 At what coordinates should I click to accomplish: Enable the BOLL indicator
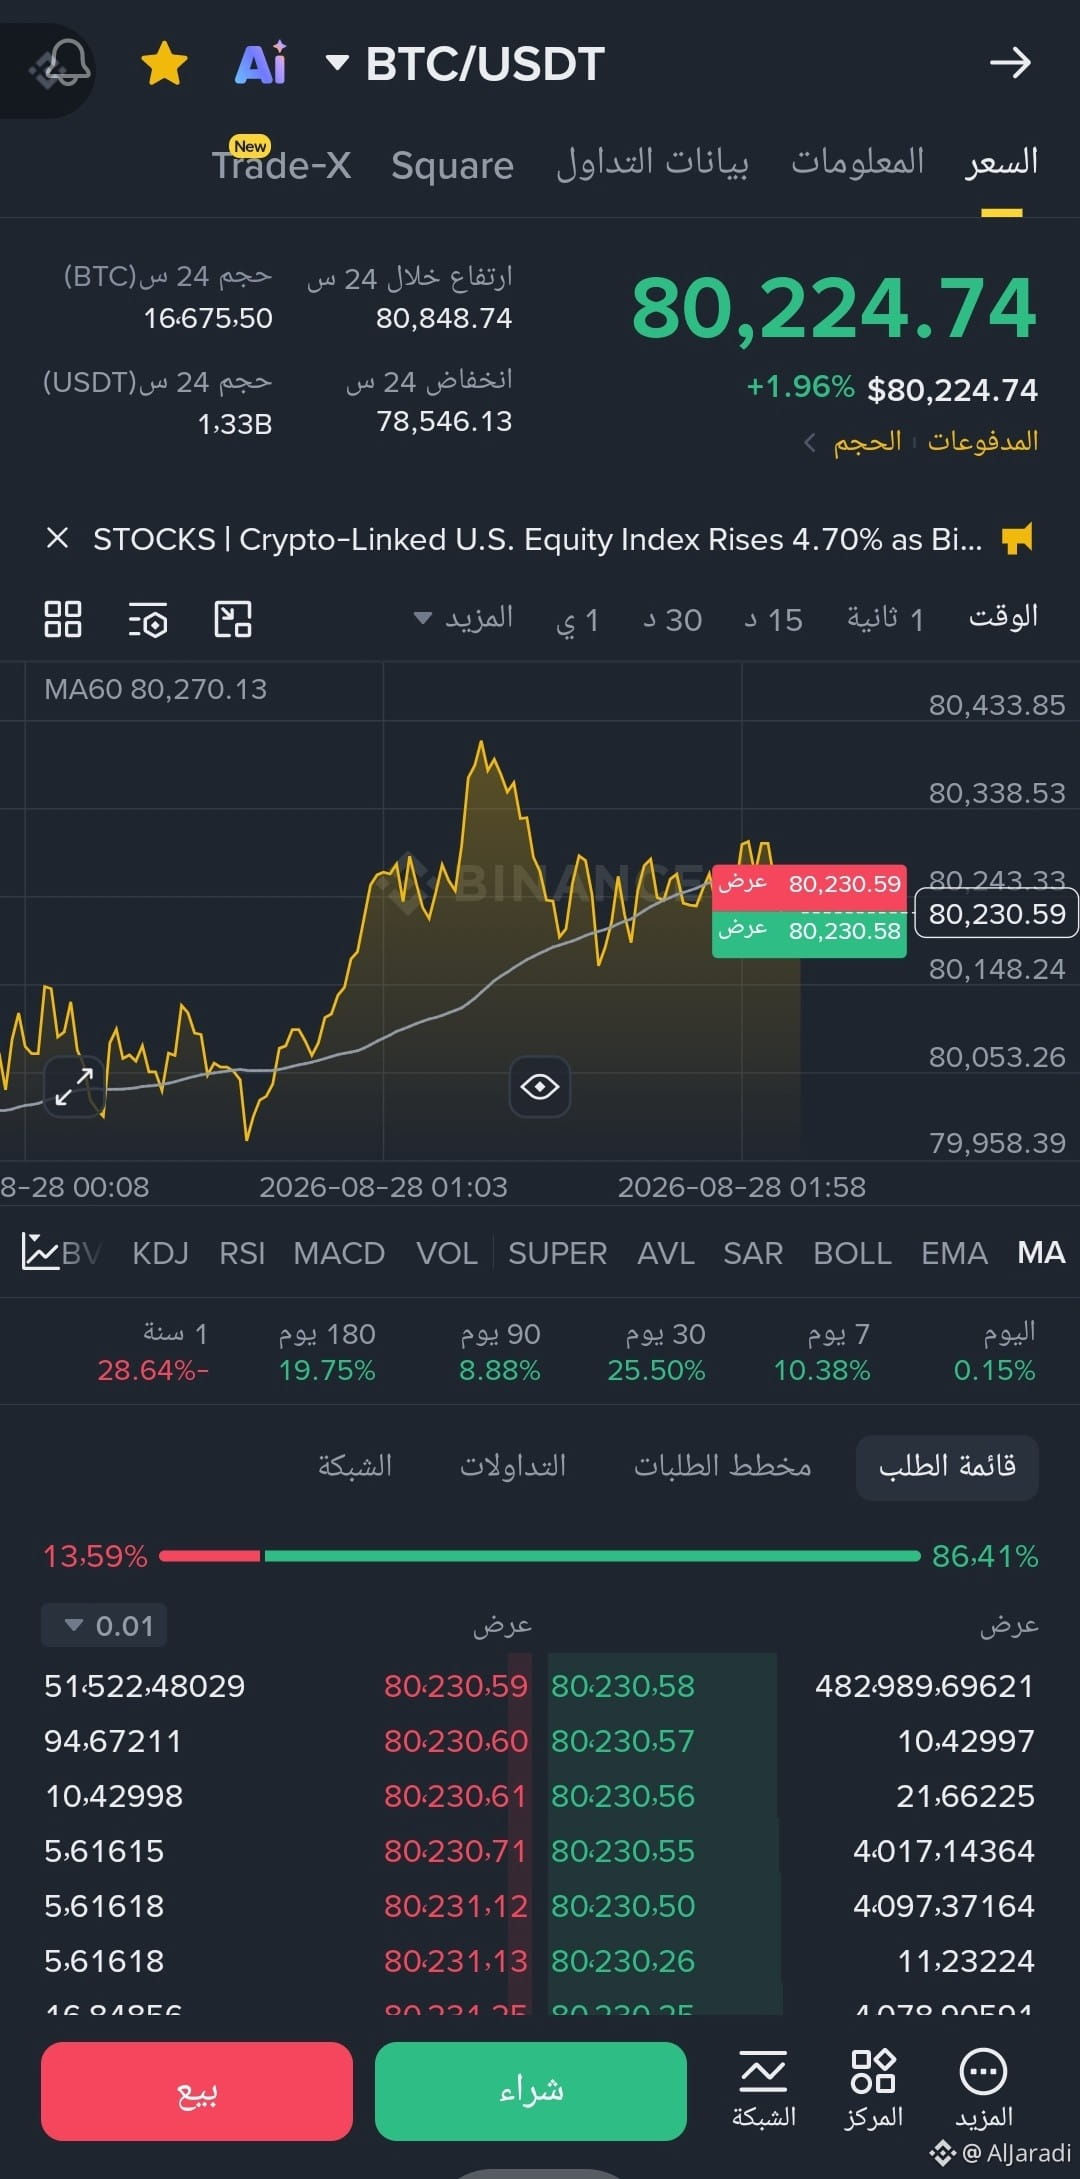click(852, 1253)
